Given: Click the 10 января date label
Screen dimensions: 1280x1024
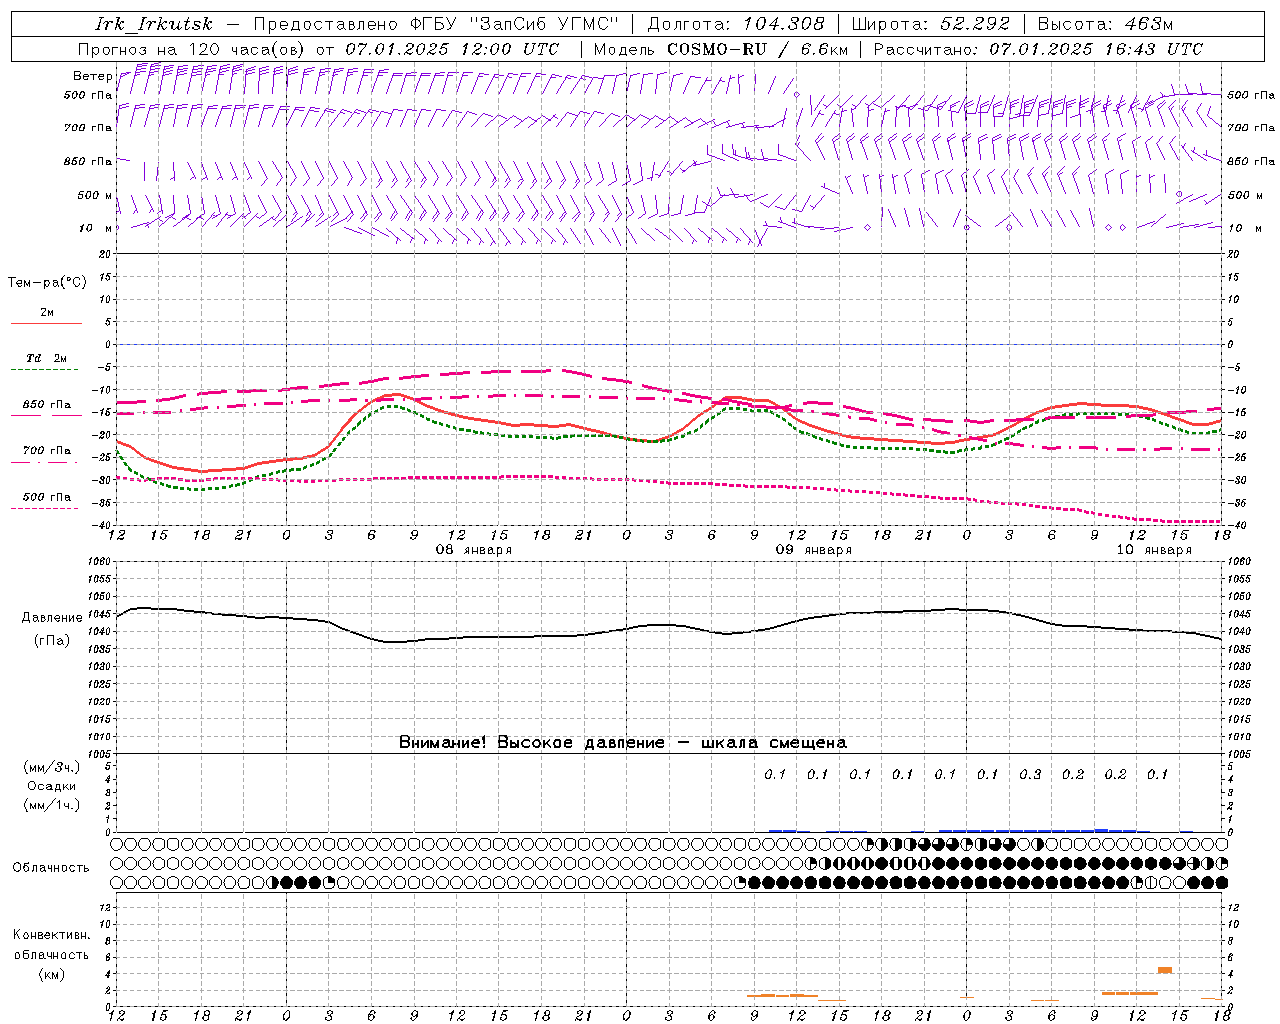Looking at the screenshot, I should tap(1154, 550).
